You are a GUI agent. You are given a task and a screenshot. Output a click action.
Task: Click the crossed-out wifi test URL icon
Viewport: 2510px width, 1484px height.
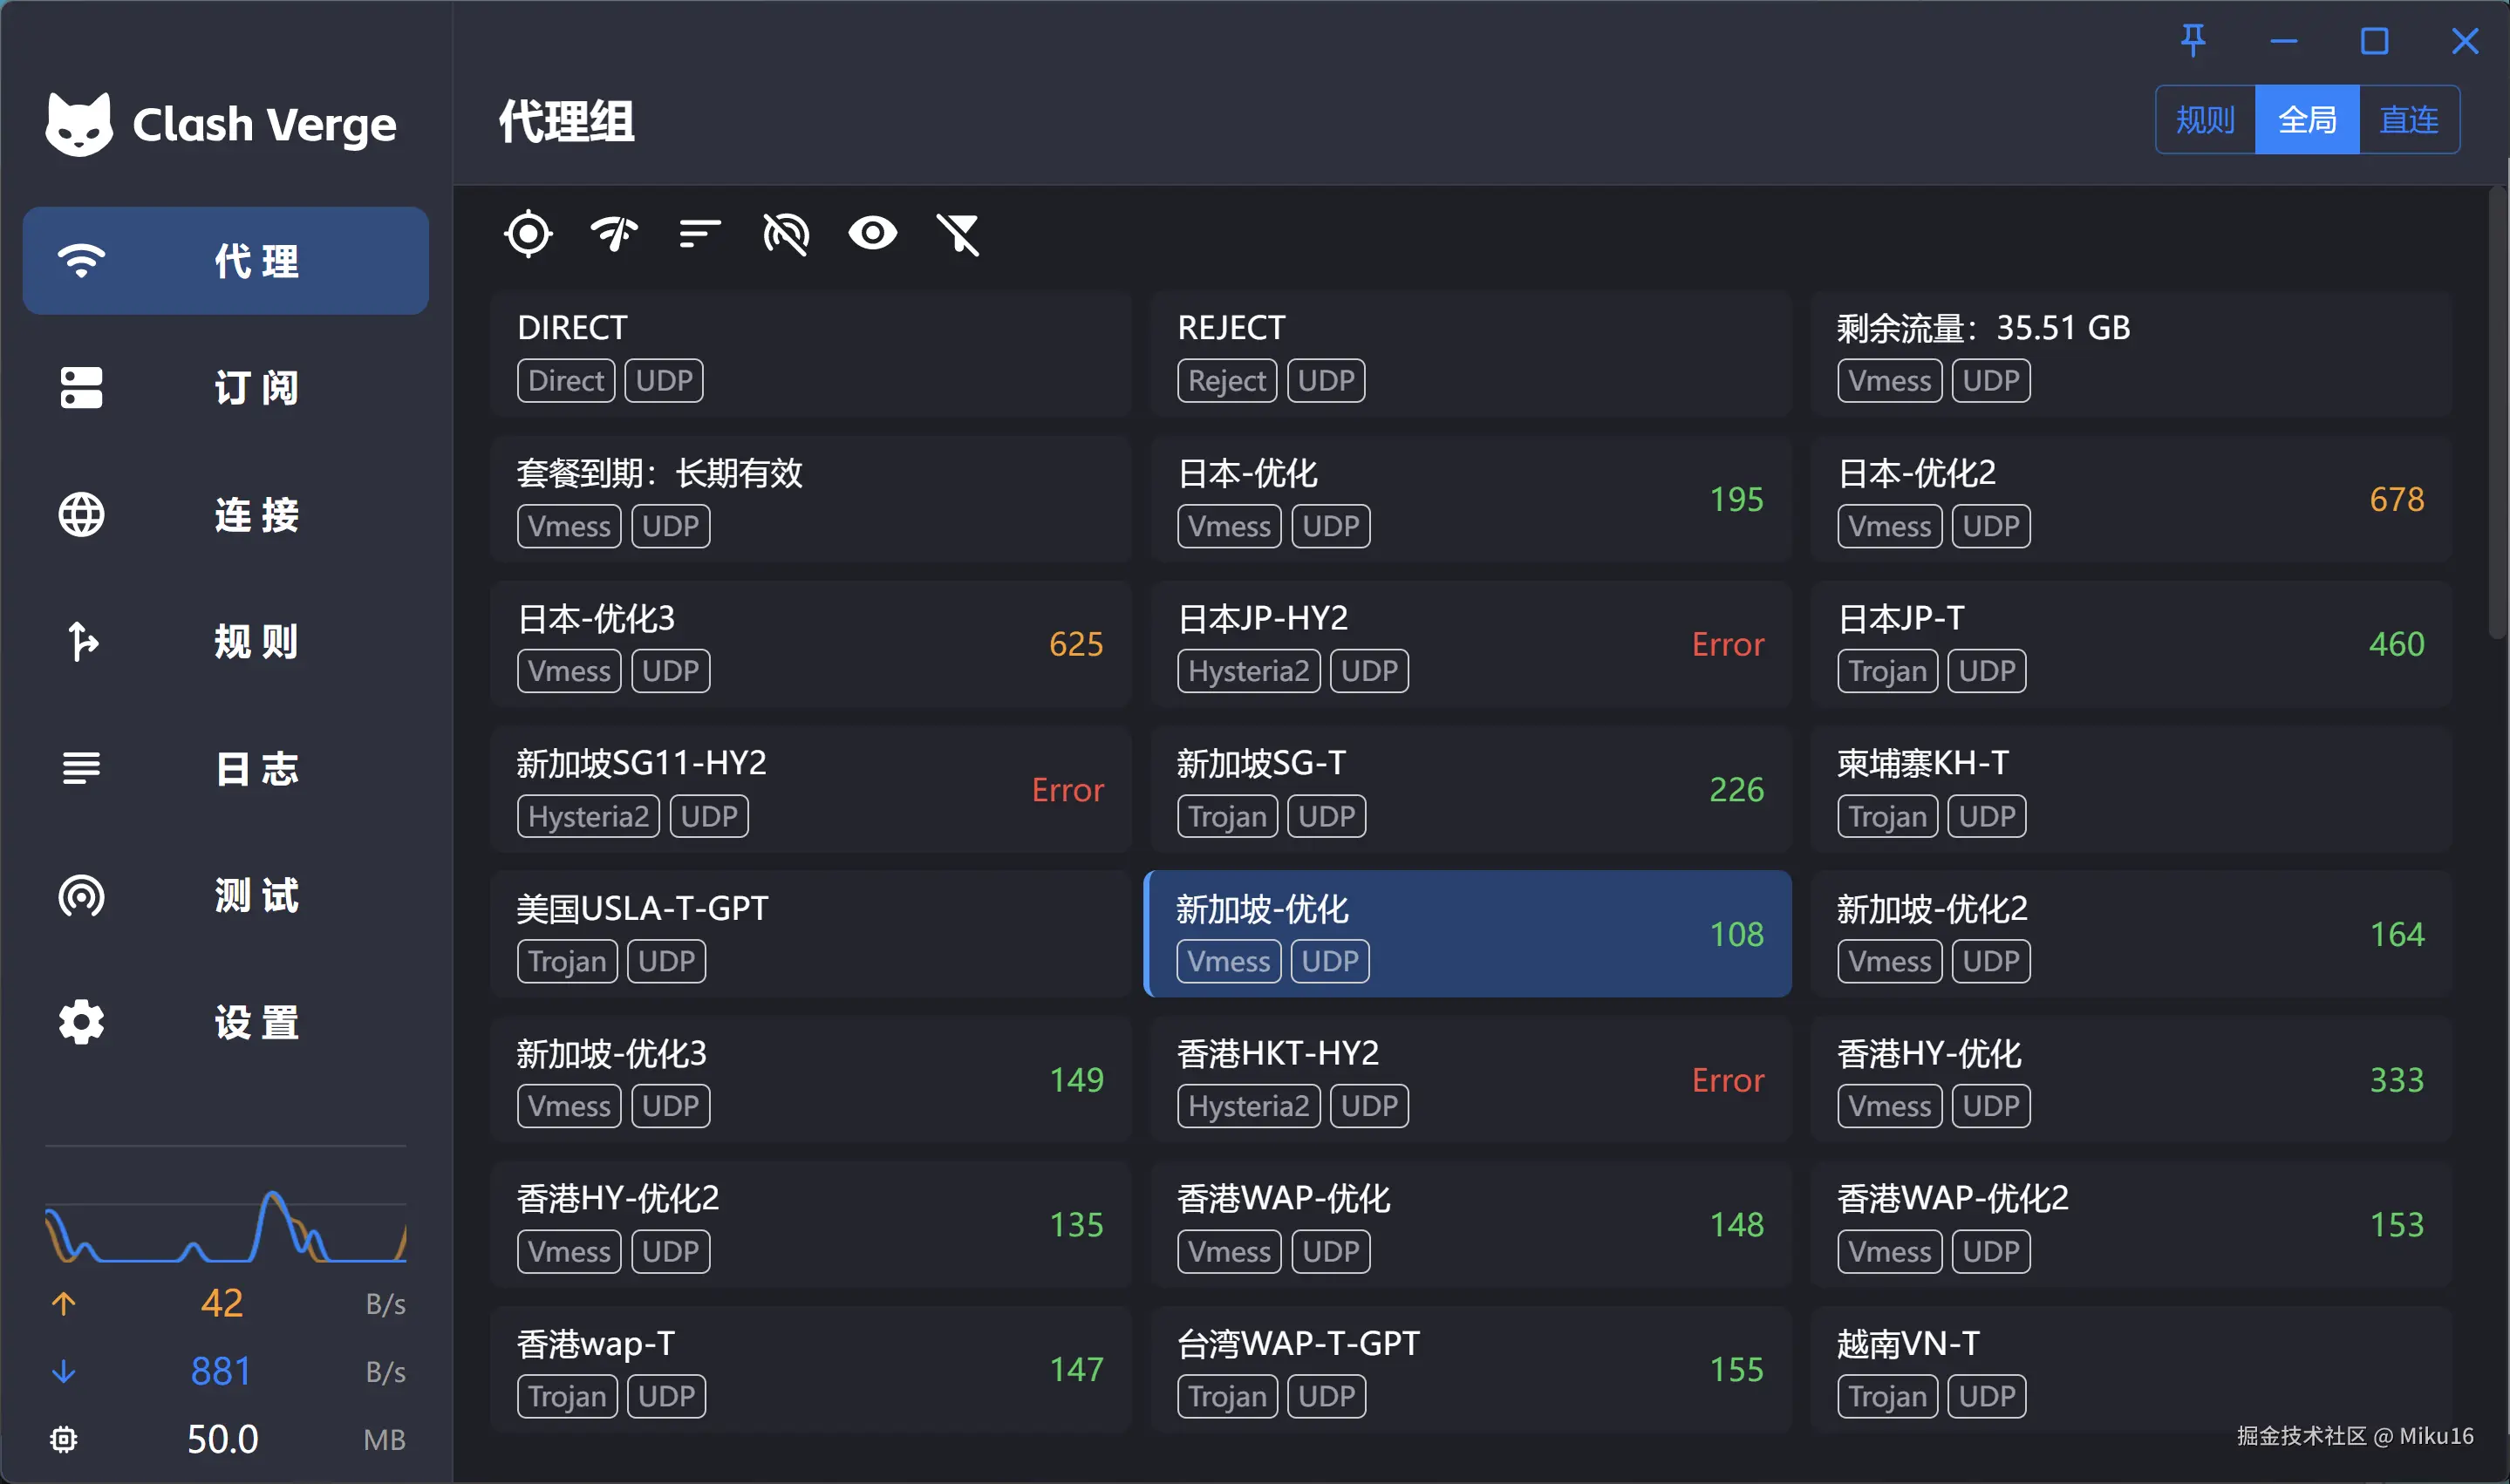point(786,234)
